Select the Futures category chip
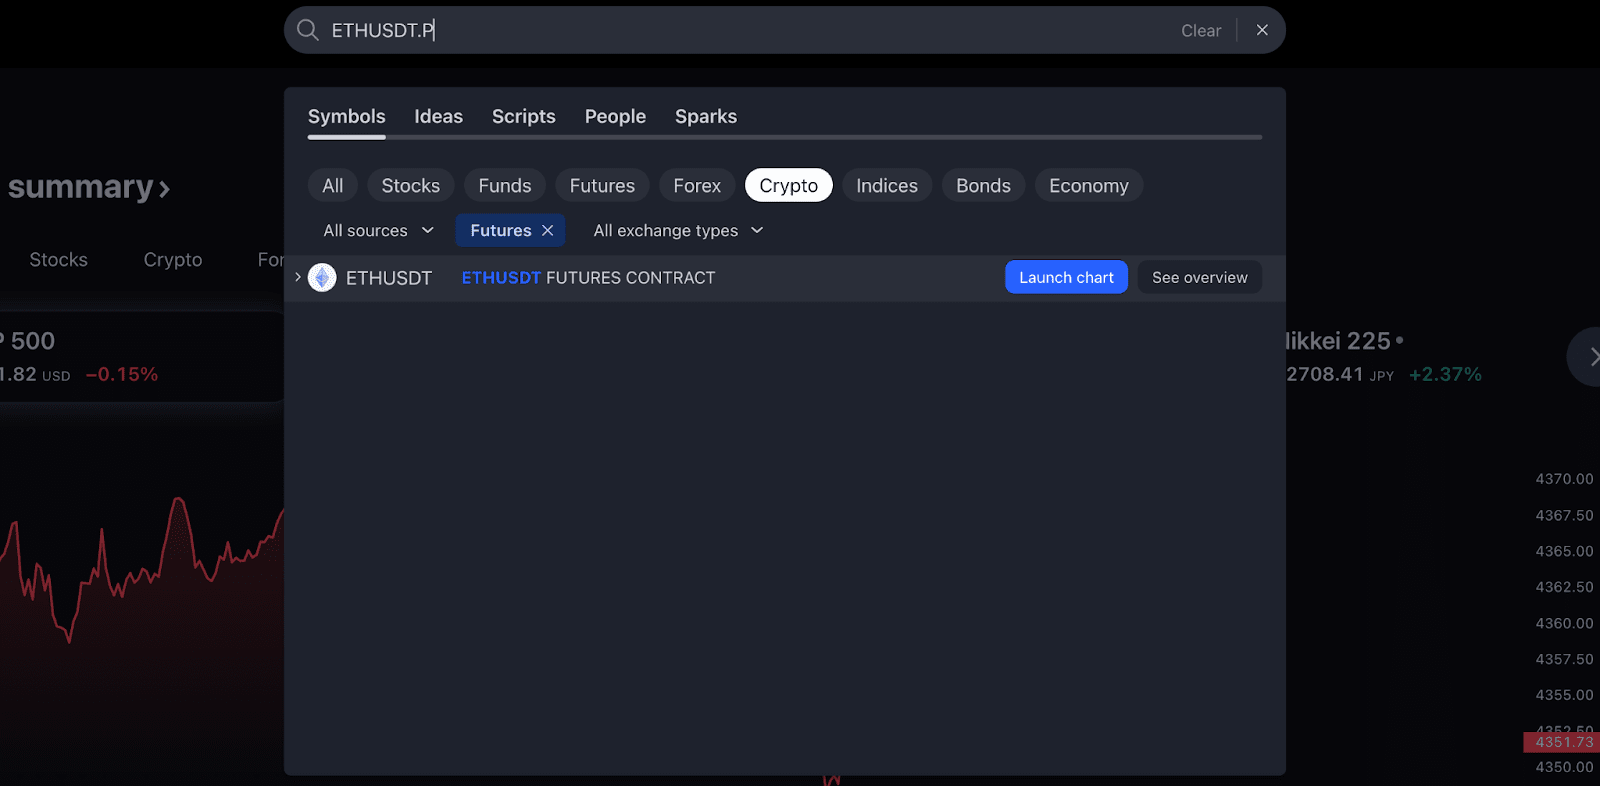The image size is (1600, 786). [x=602, y=185]
